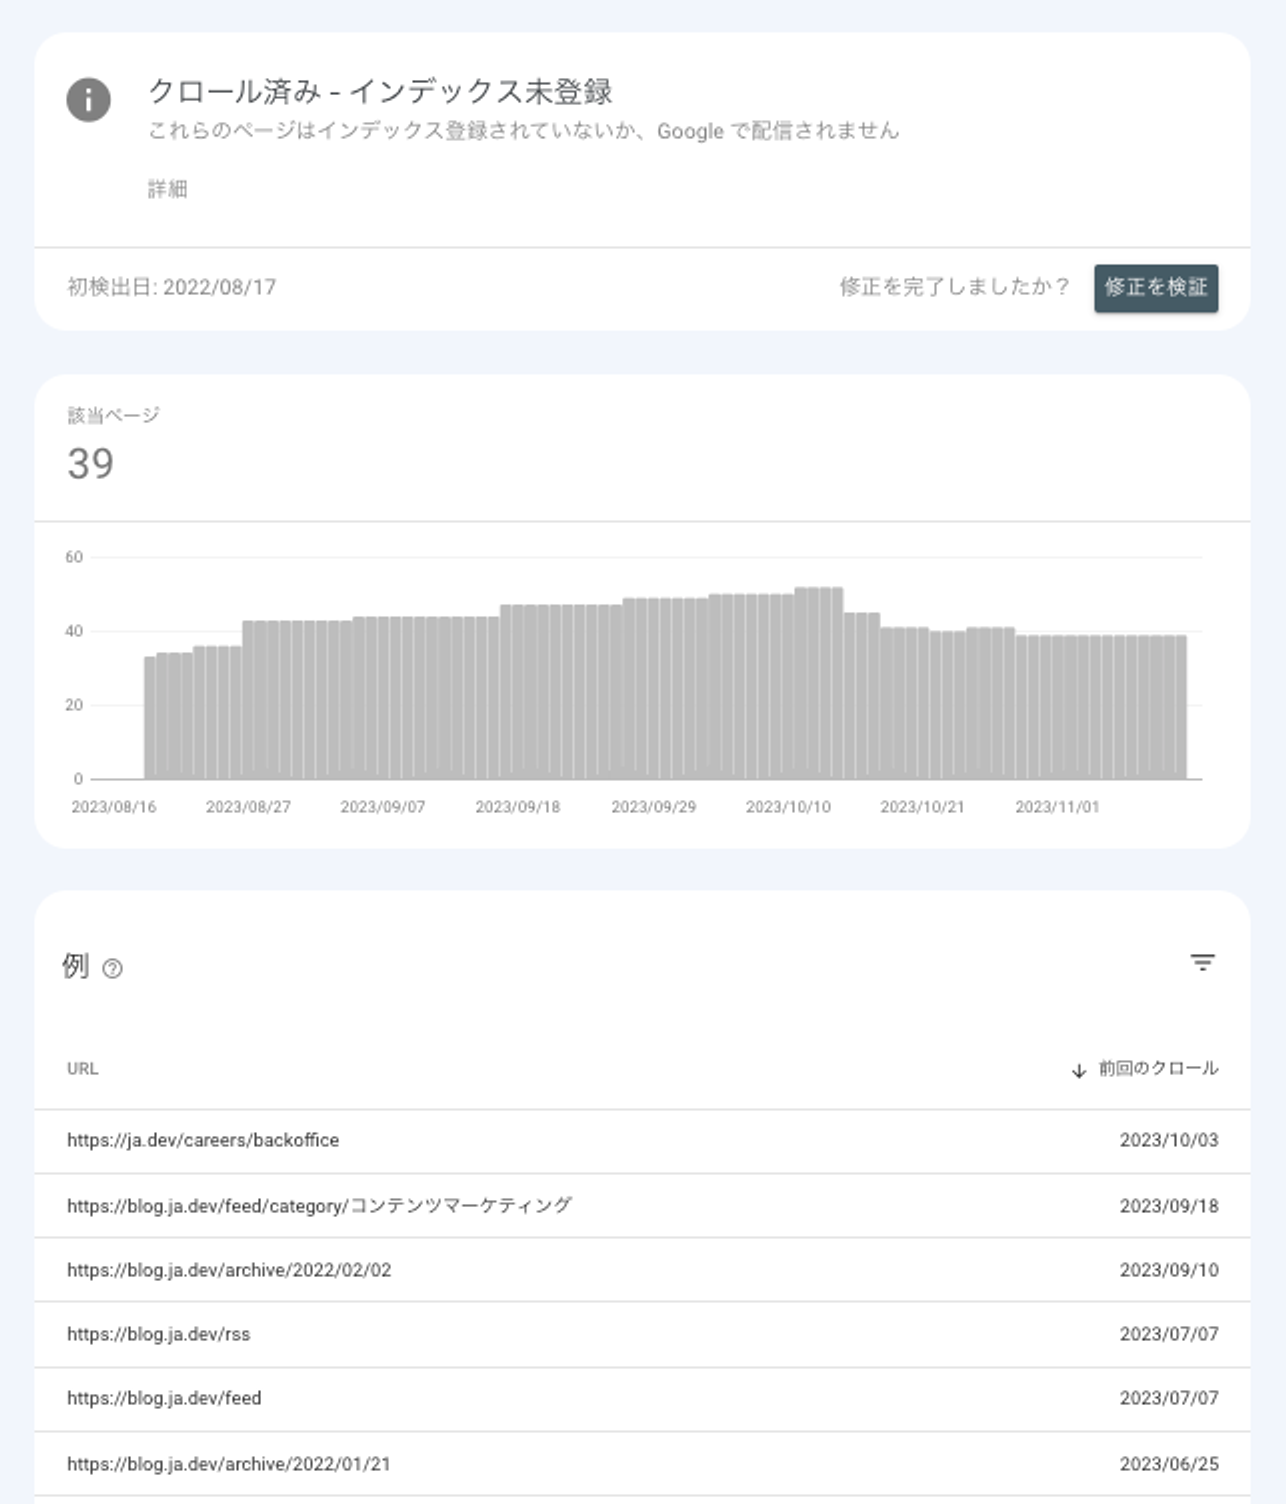Click the 修正を完了しましたか？ text
The image size is (1286, 1504).
pos(952,286)
